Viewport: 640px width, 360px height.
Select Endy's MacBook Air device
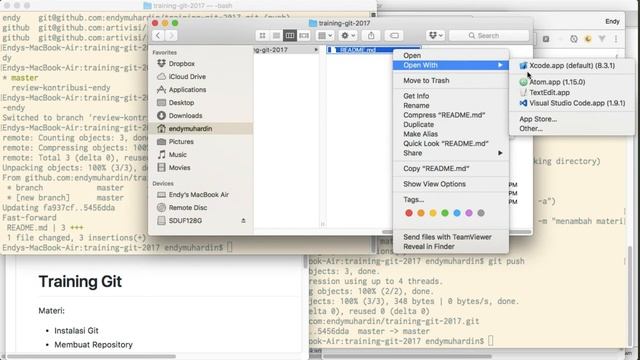pos(198,195)
